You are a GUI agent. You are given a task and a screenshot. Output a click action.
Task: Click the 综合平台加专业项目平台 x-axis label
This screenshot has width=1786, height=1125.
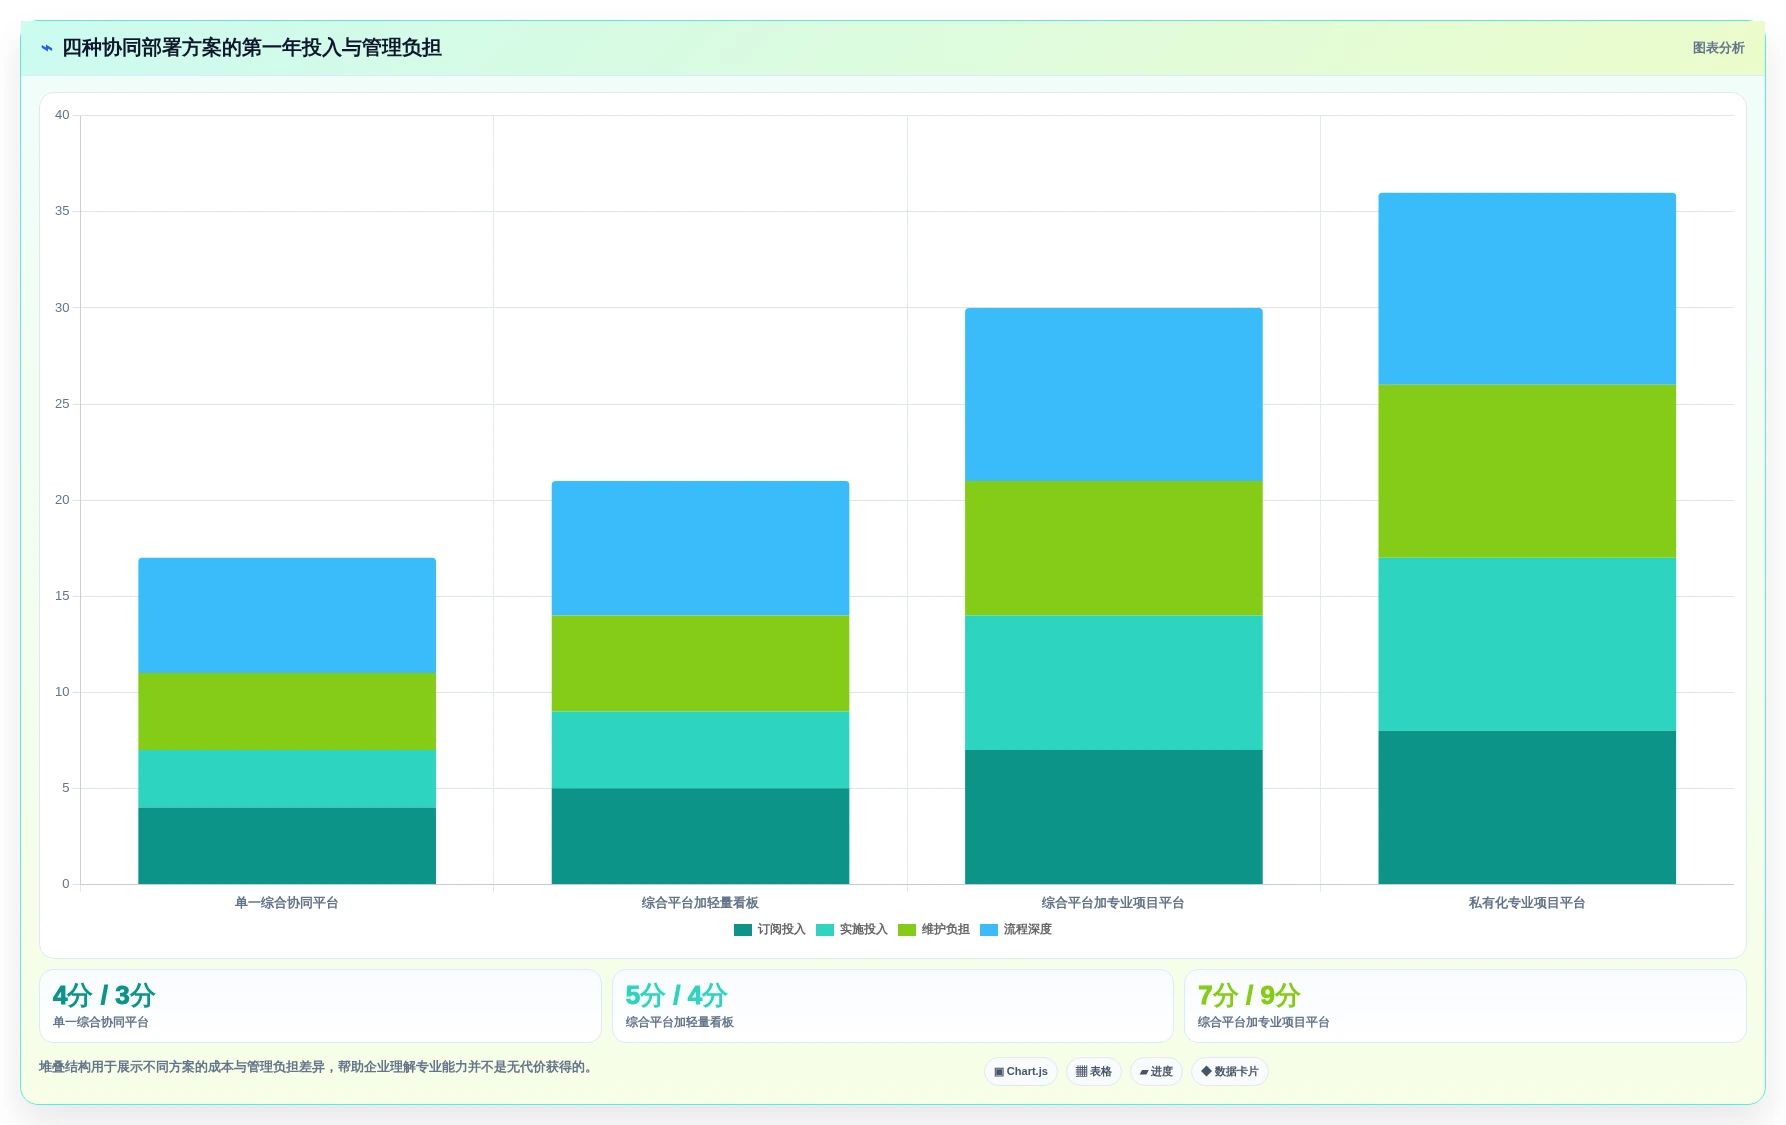1113,903
